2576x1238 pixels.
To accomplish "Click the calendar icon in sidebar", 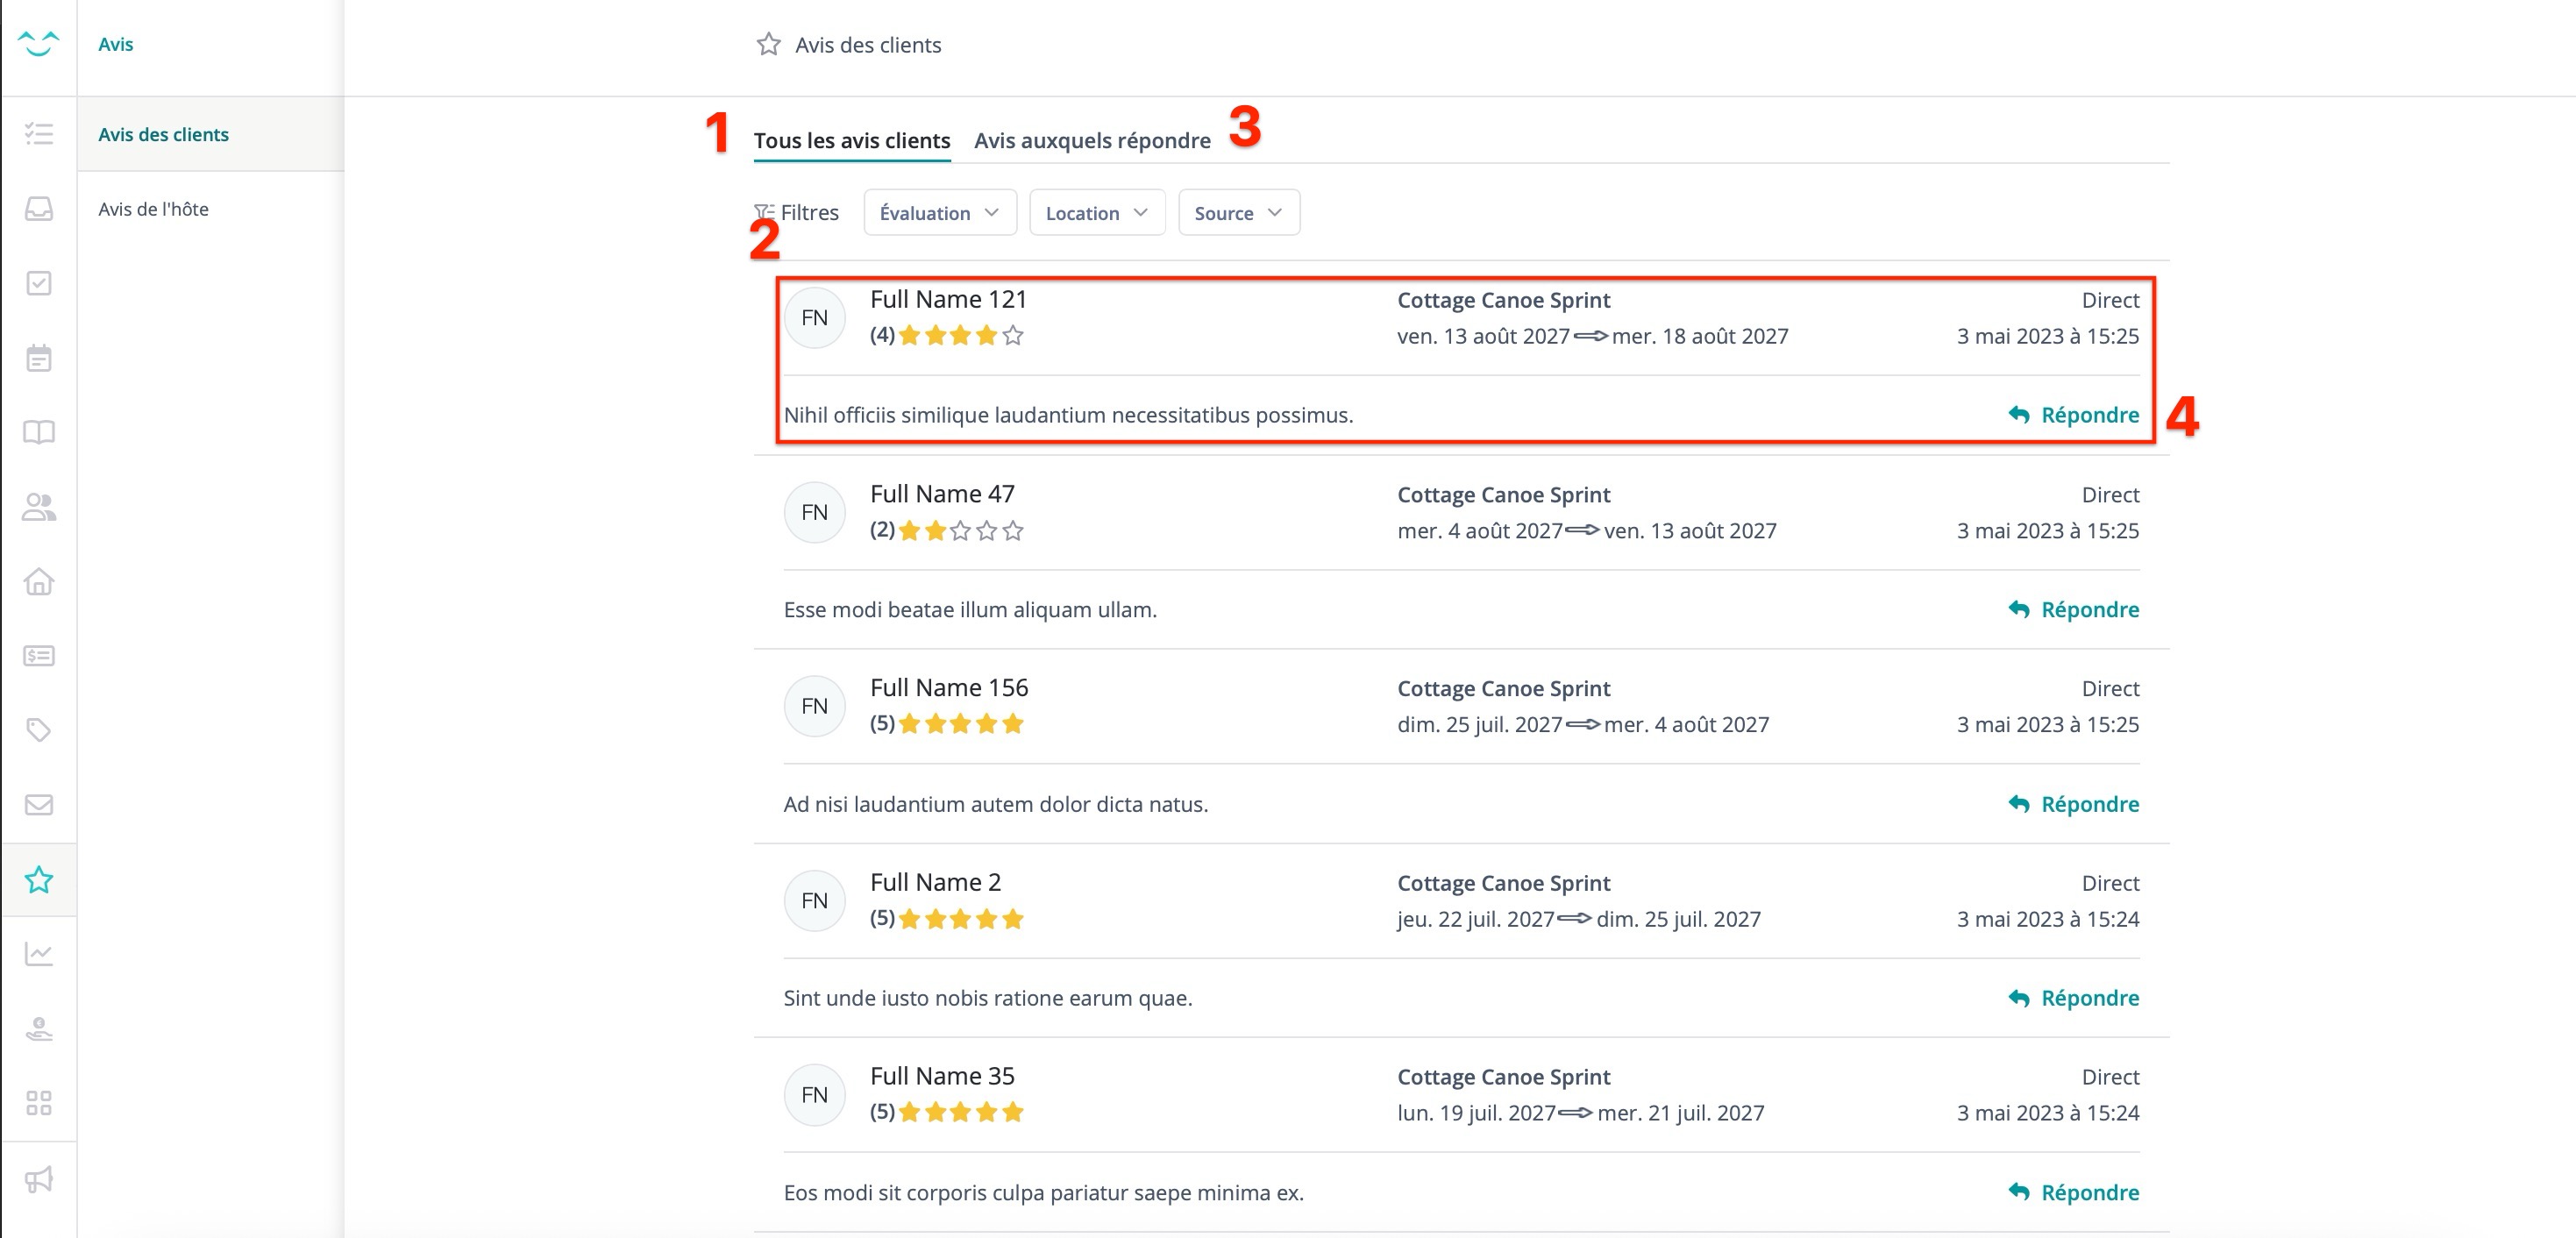I will pos(39,358).
